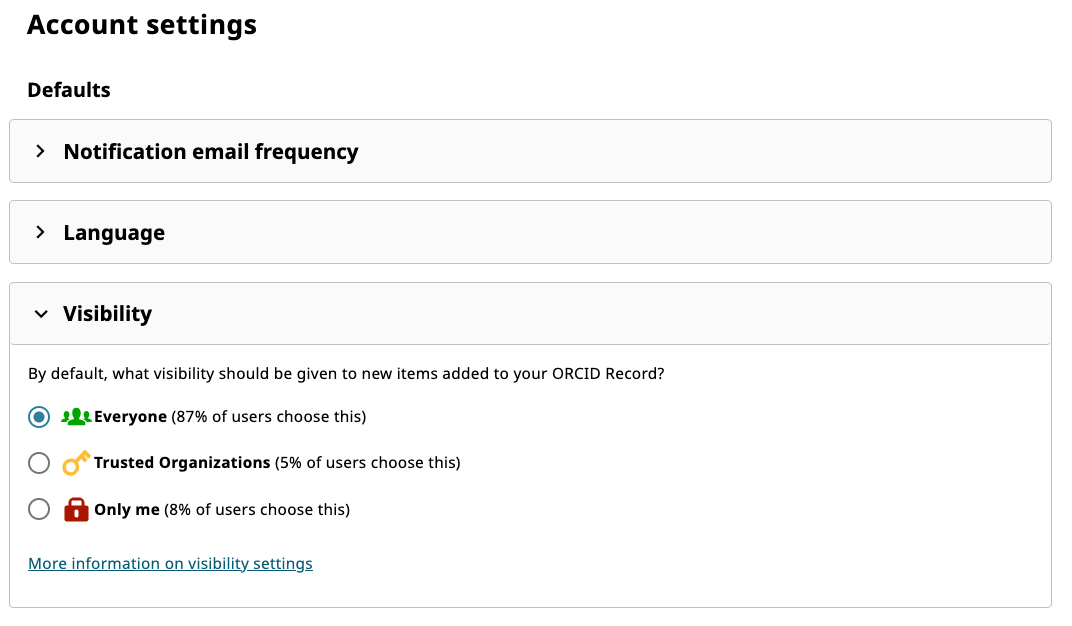This screenshot has height=626, width=1072.
Task: Click the green Everyone people icon
Action: click(76, 417)
